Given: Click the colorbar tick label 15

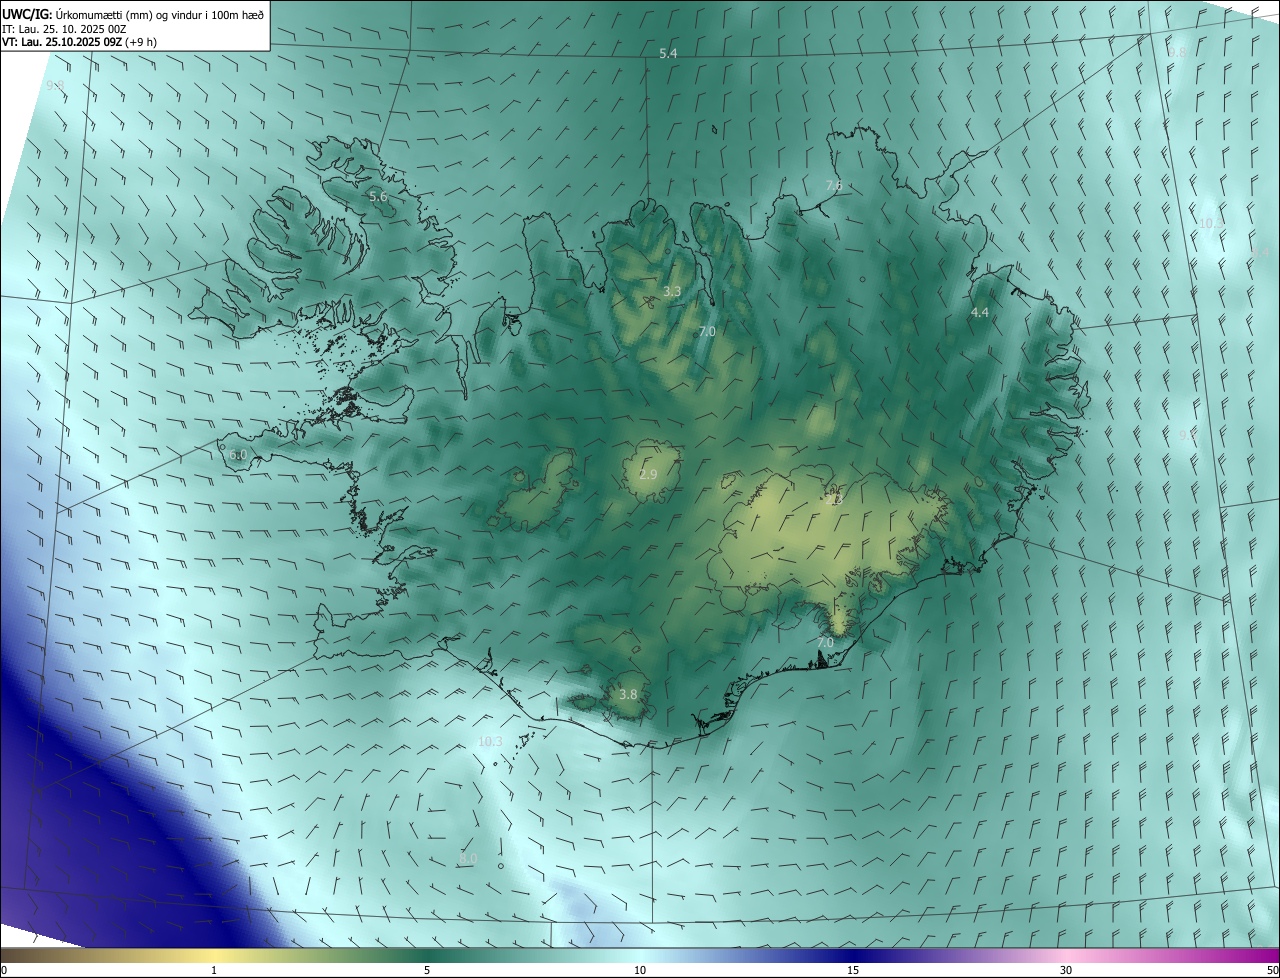Looking at the screenshot, I should (853, 970).
